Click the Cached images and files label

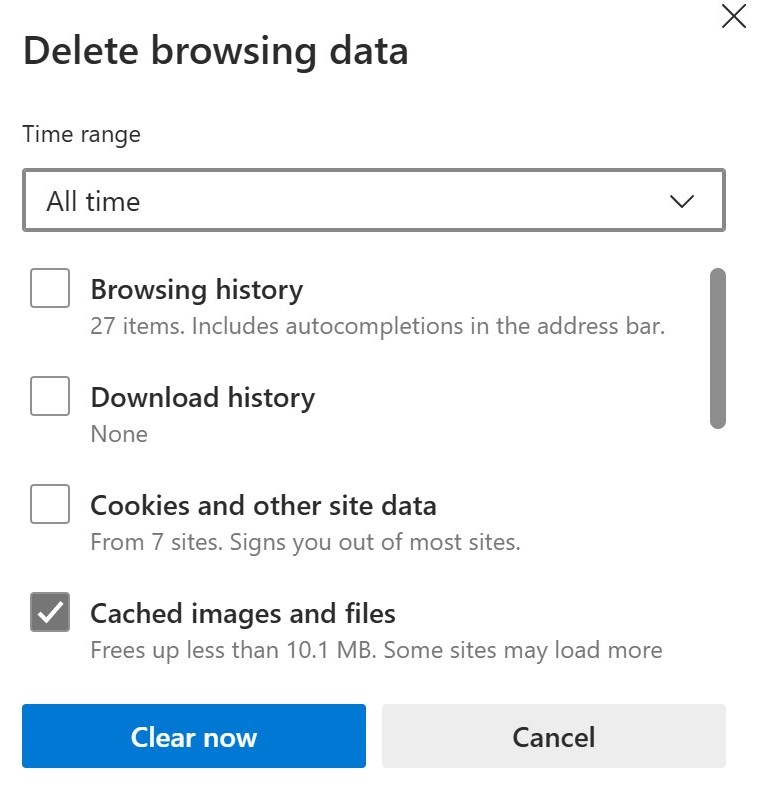click(243, 613)
